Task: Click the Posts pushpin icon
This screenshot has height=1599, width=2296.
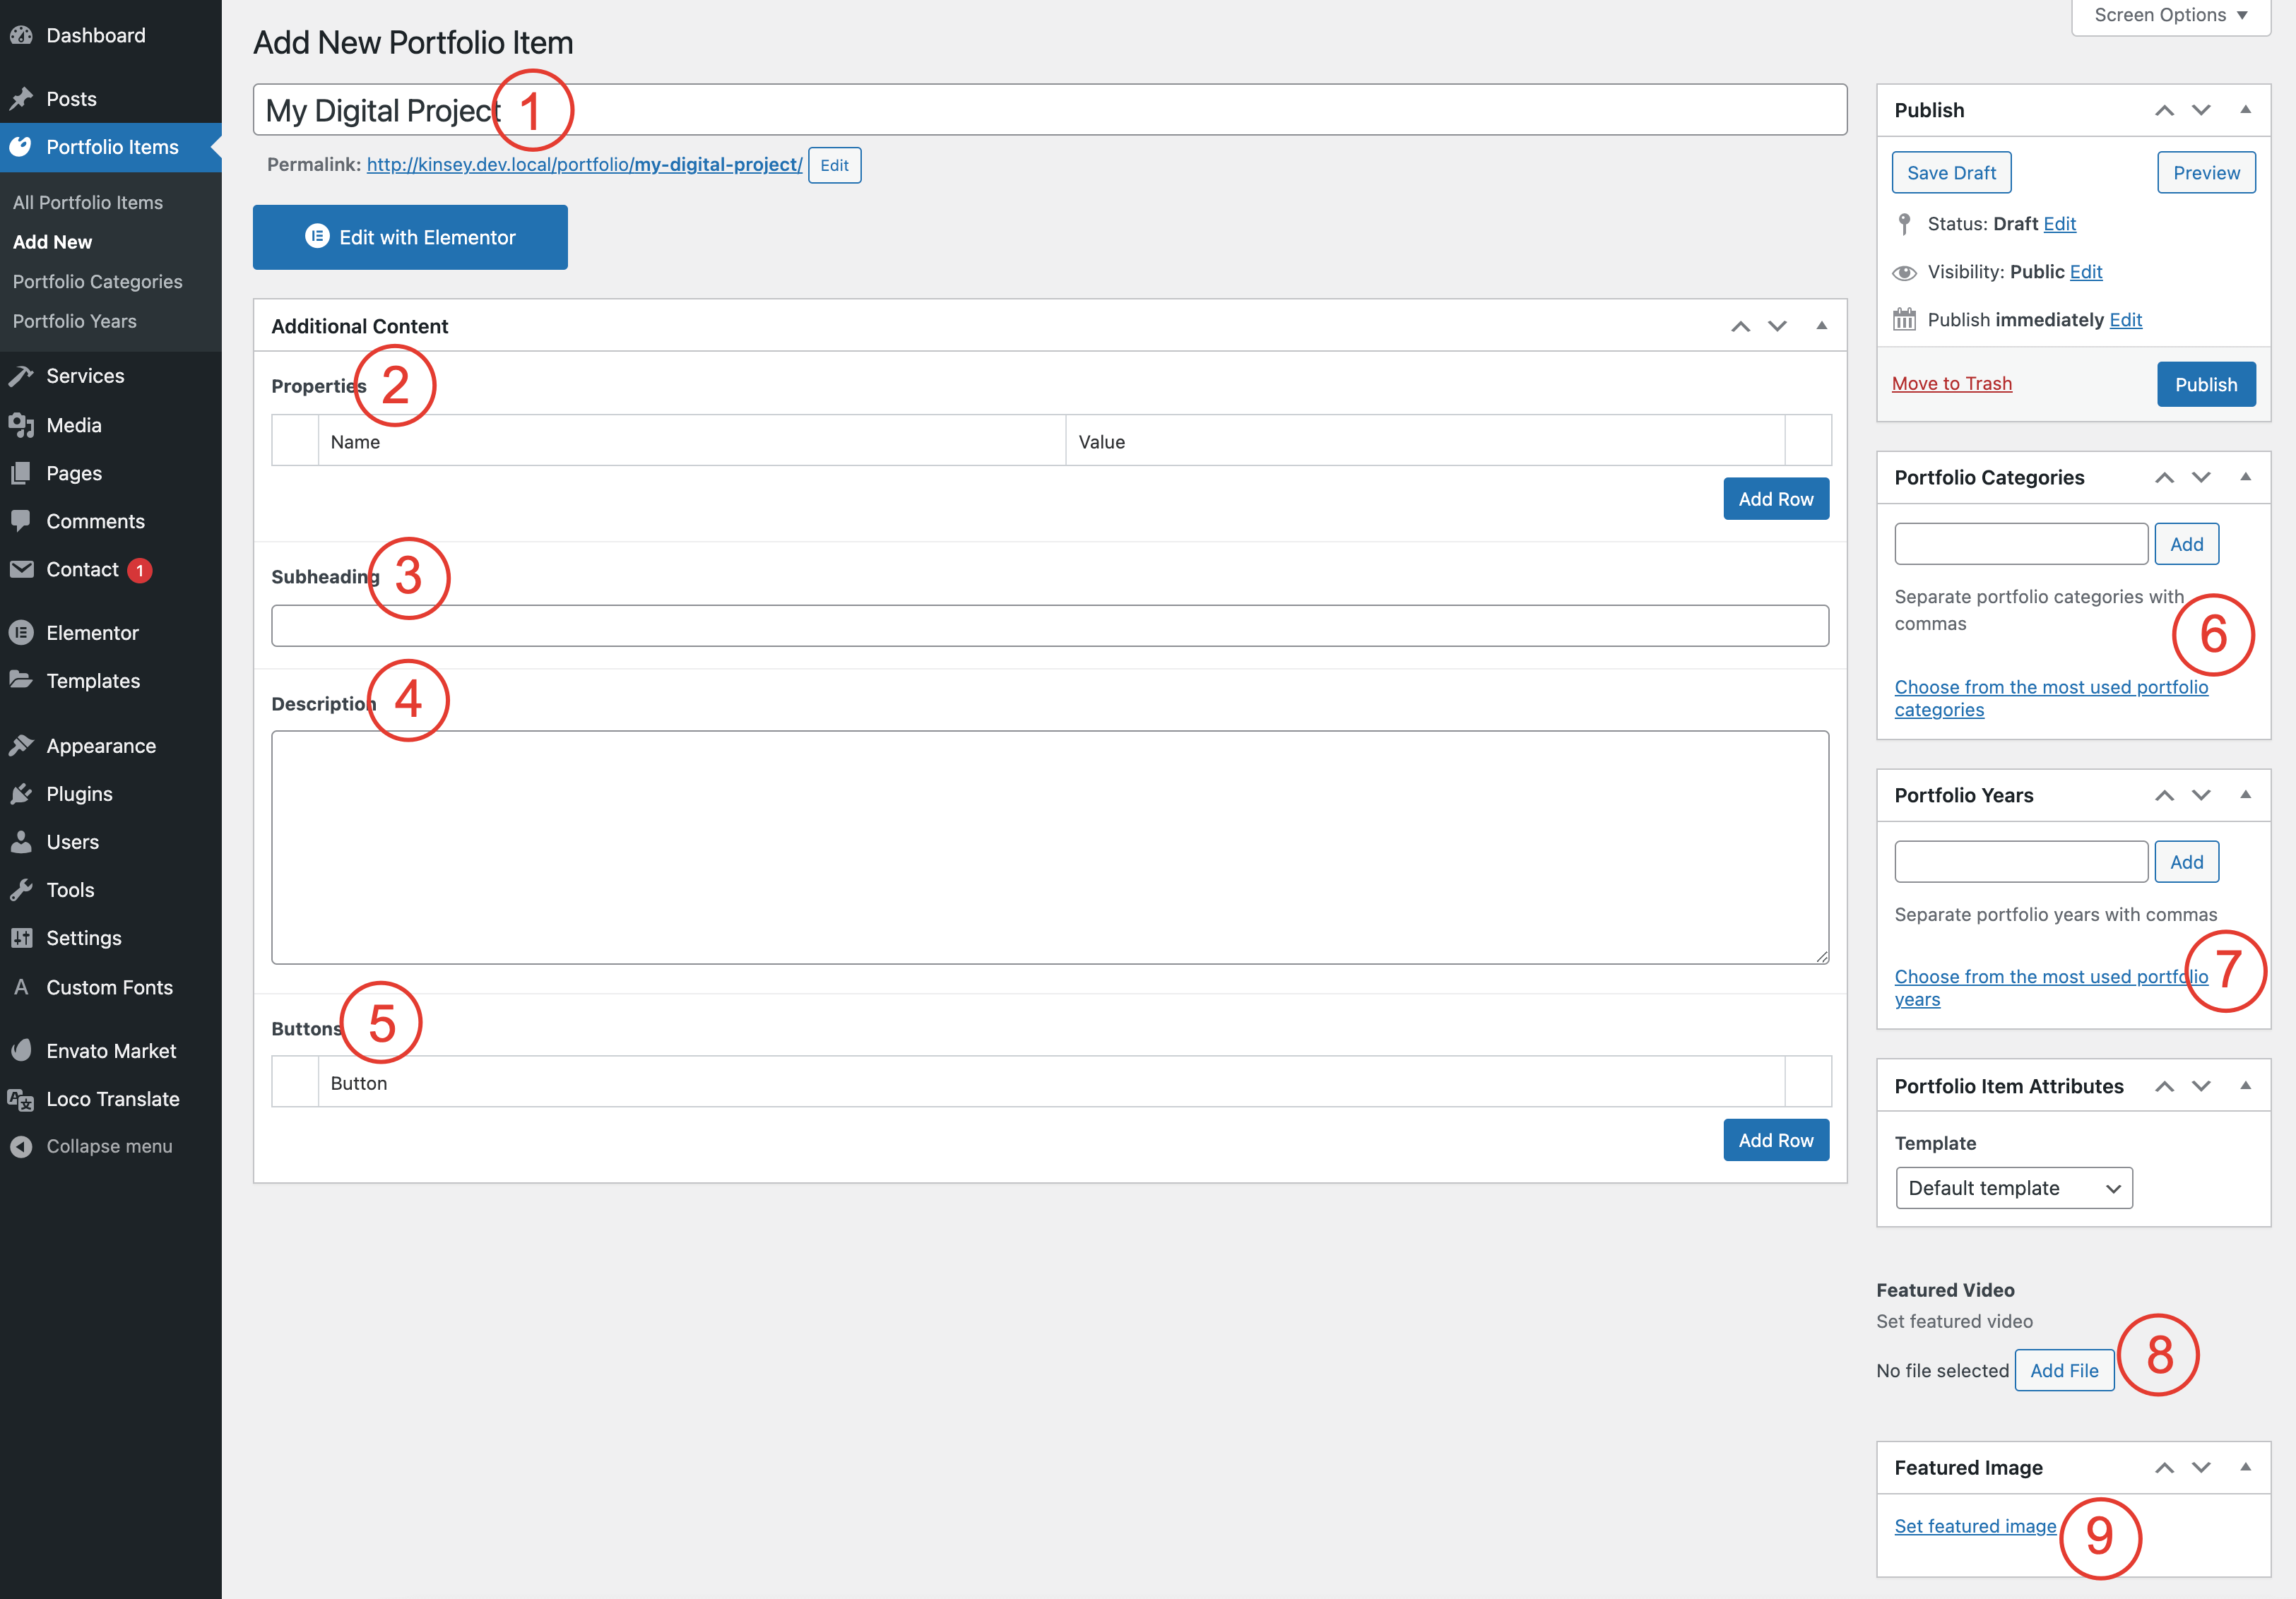Action: click(21, 99)
